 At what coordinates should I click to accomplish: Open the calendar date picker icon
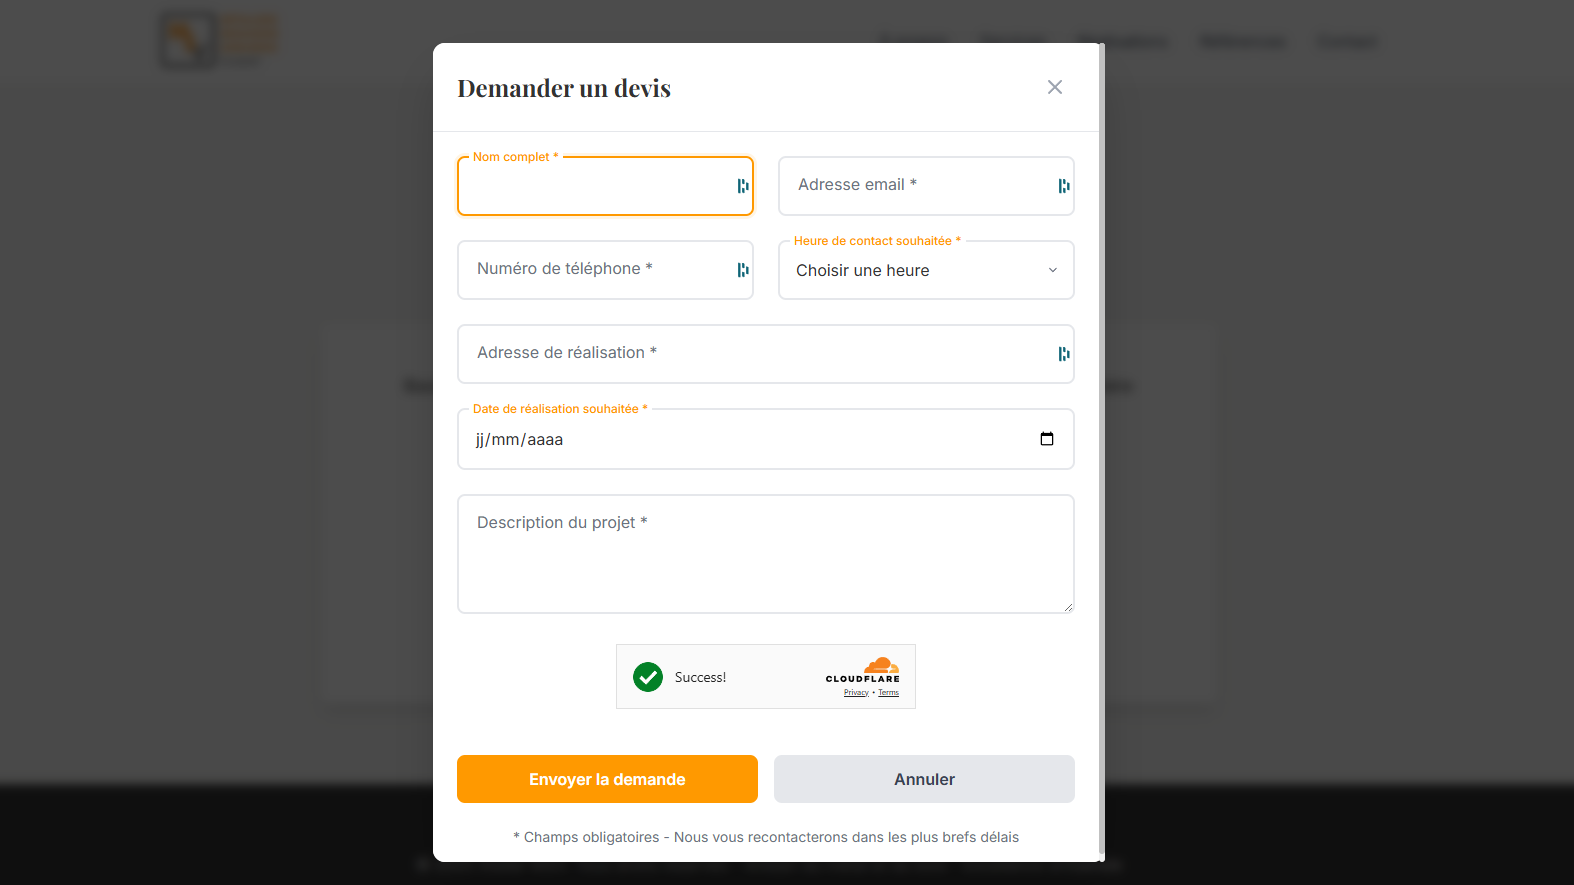[x=1046, y=438]
